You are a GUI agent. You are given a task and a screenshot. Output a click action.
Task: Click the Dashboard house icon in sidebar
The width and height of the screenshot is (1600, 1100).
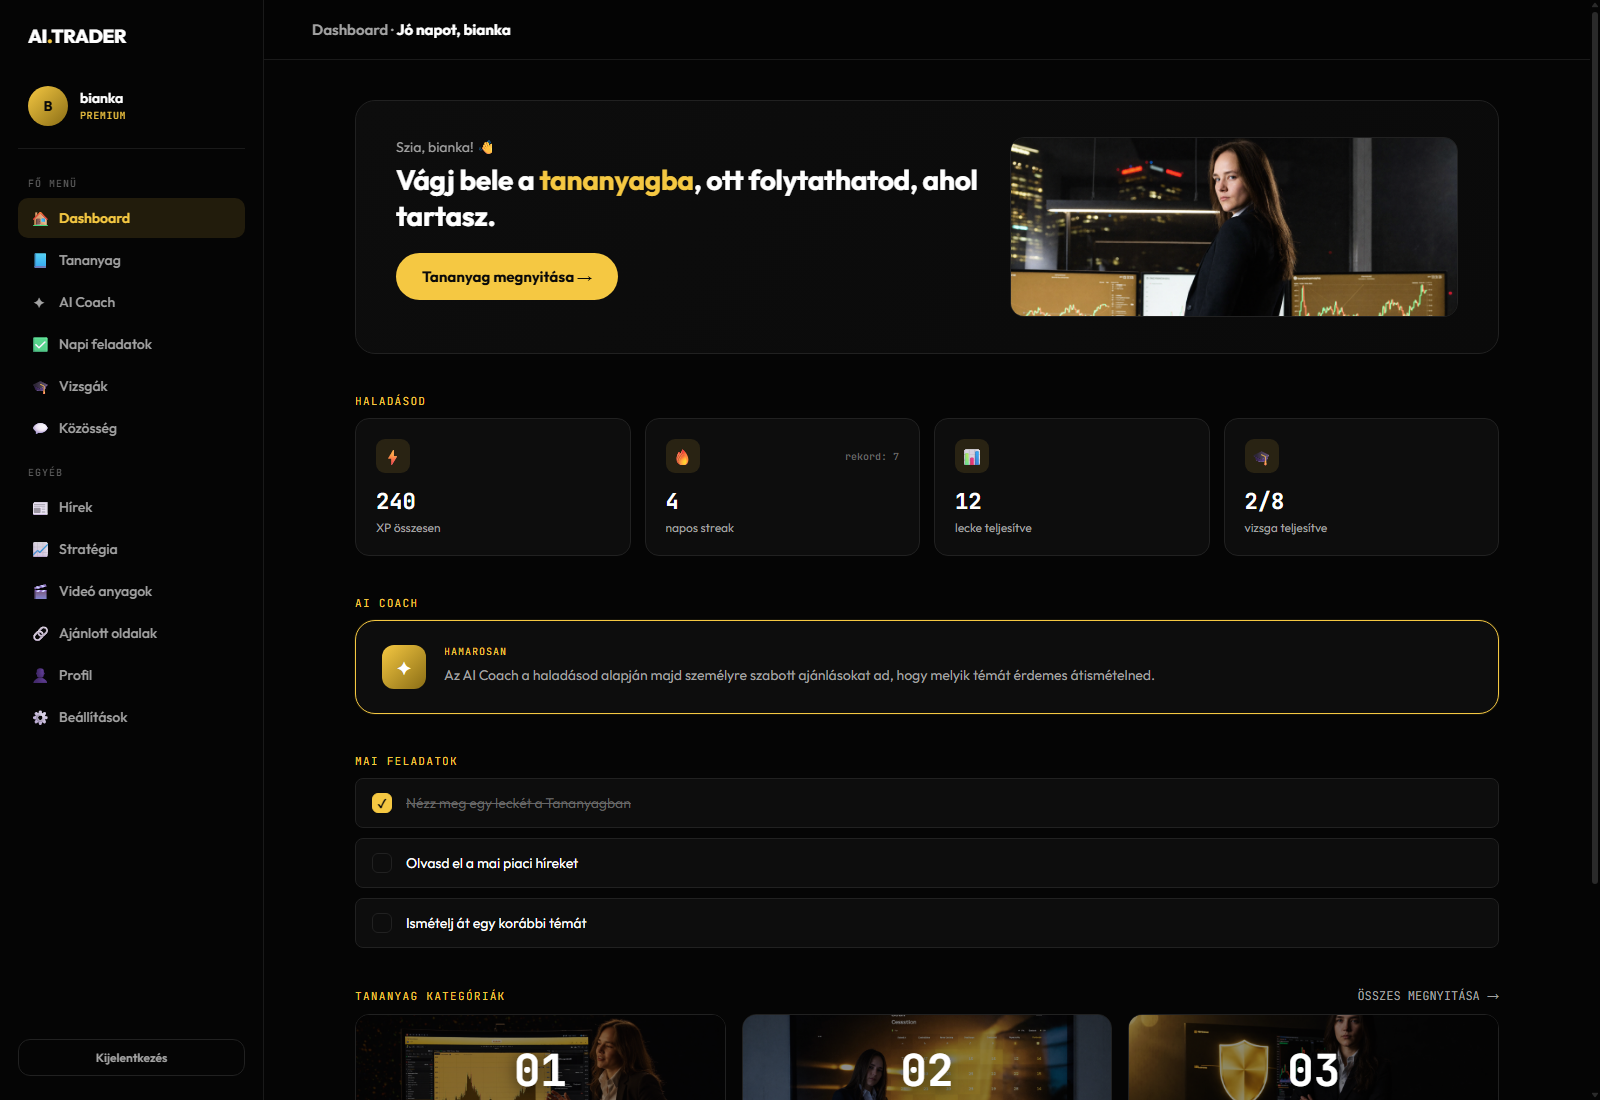40,218
